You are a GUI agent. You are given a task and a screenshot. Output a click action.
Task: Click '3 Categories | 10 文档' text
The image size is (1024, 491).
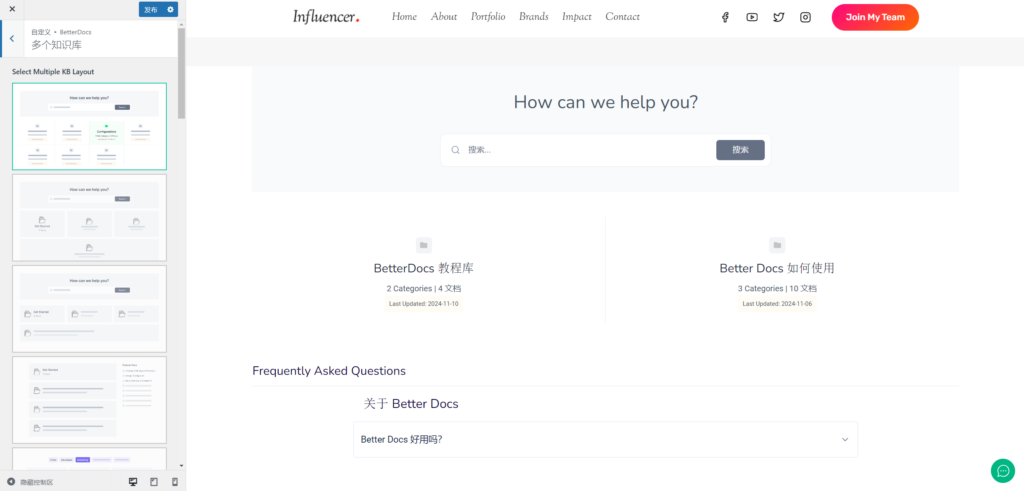click(x=777, y=289)
